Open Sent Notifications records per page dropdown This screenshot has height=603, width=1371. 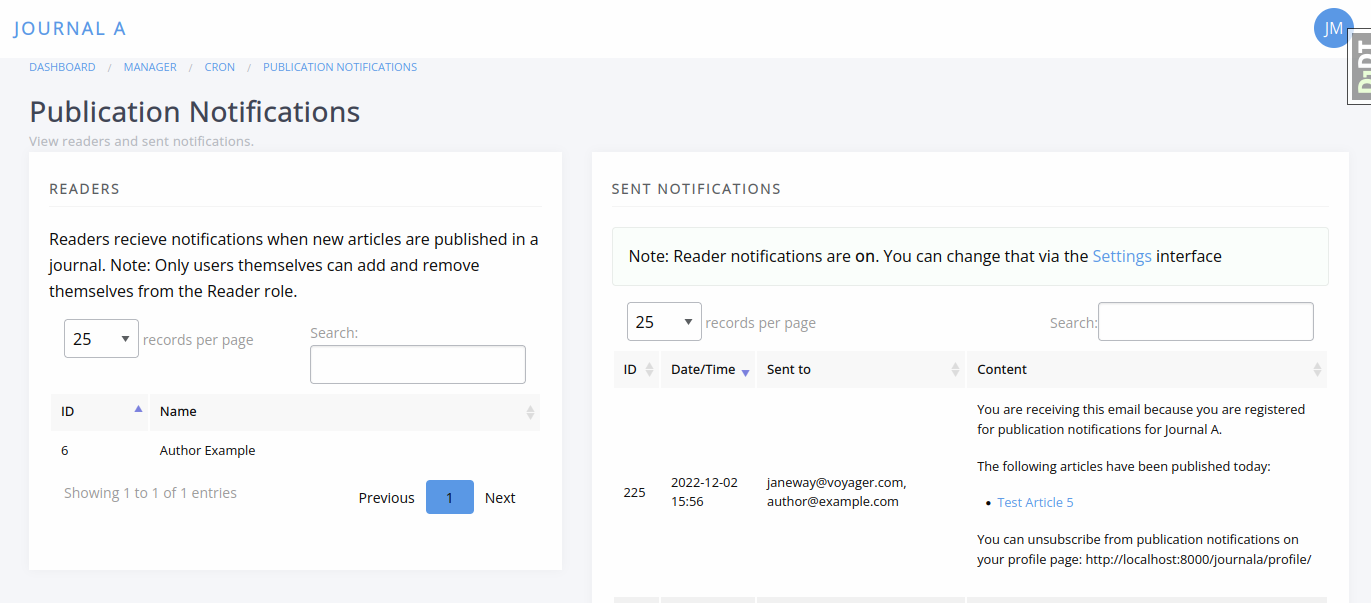664,322
